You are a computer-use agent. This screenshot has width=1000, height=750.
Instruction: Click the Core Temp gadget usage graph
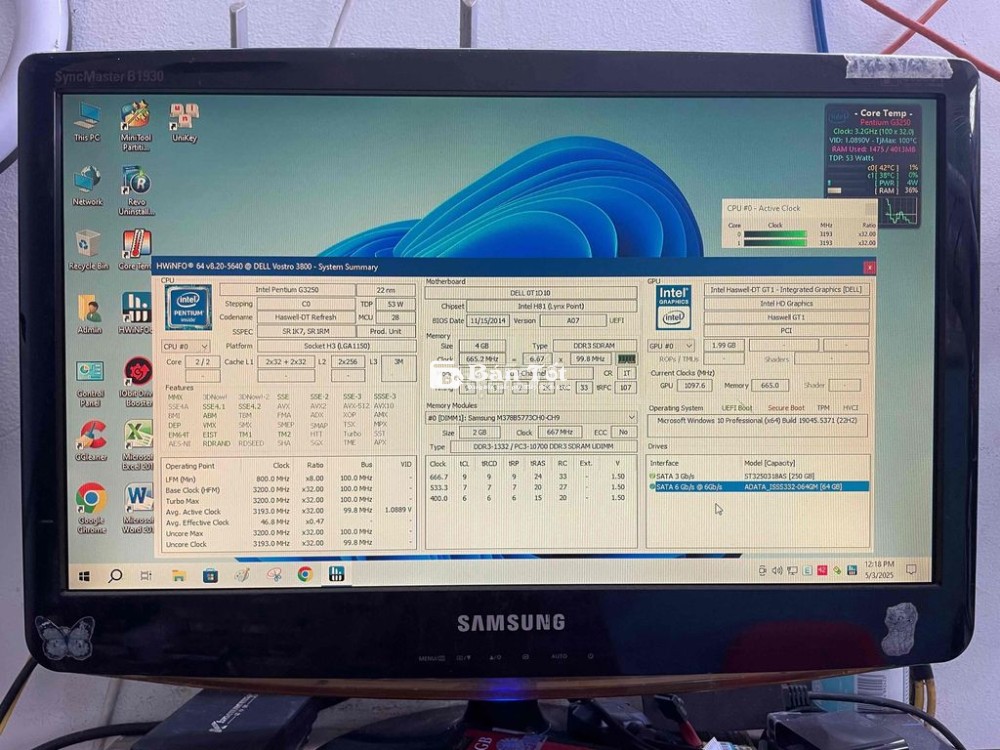(x=900, y=210)
